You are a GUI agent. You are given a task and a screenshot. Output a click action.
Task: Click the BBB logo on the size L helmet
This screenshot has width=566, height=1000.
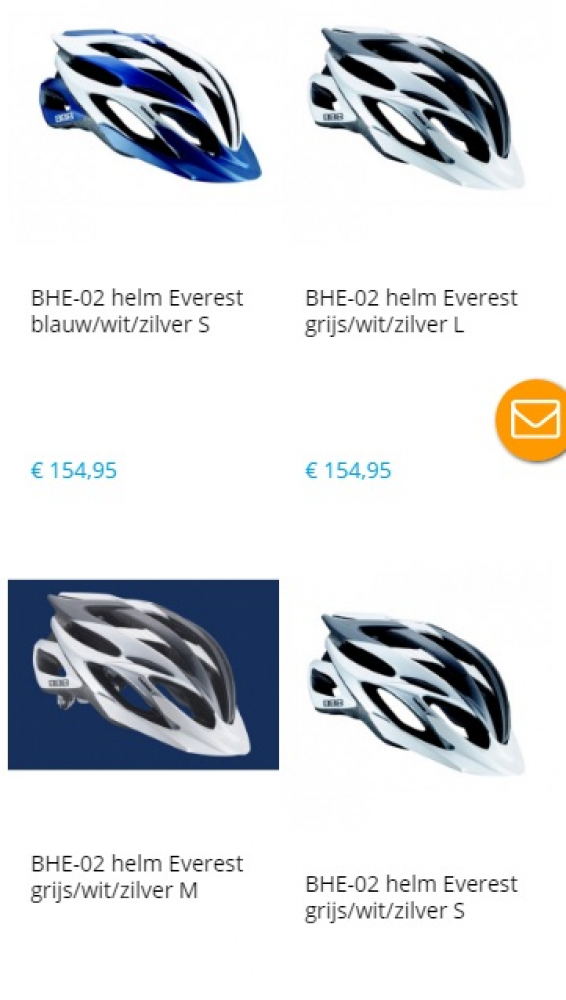(x=332, y=117)
